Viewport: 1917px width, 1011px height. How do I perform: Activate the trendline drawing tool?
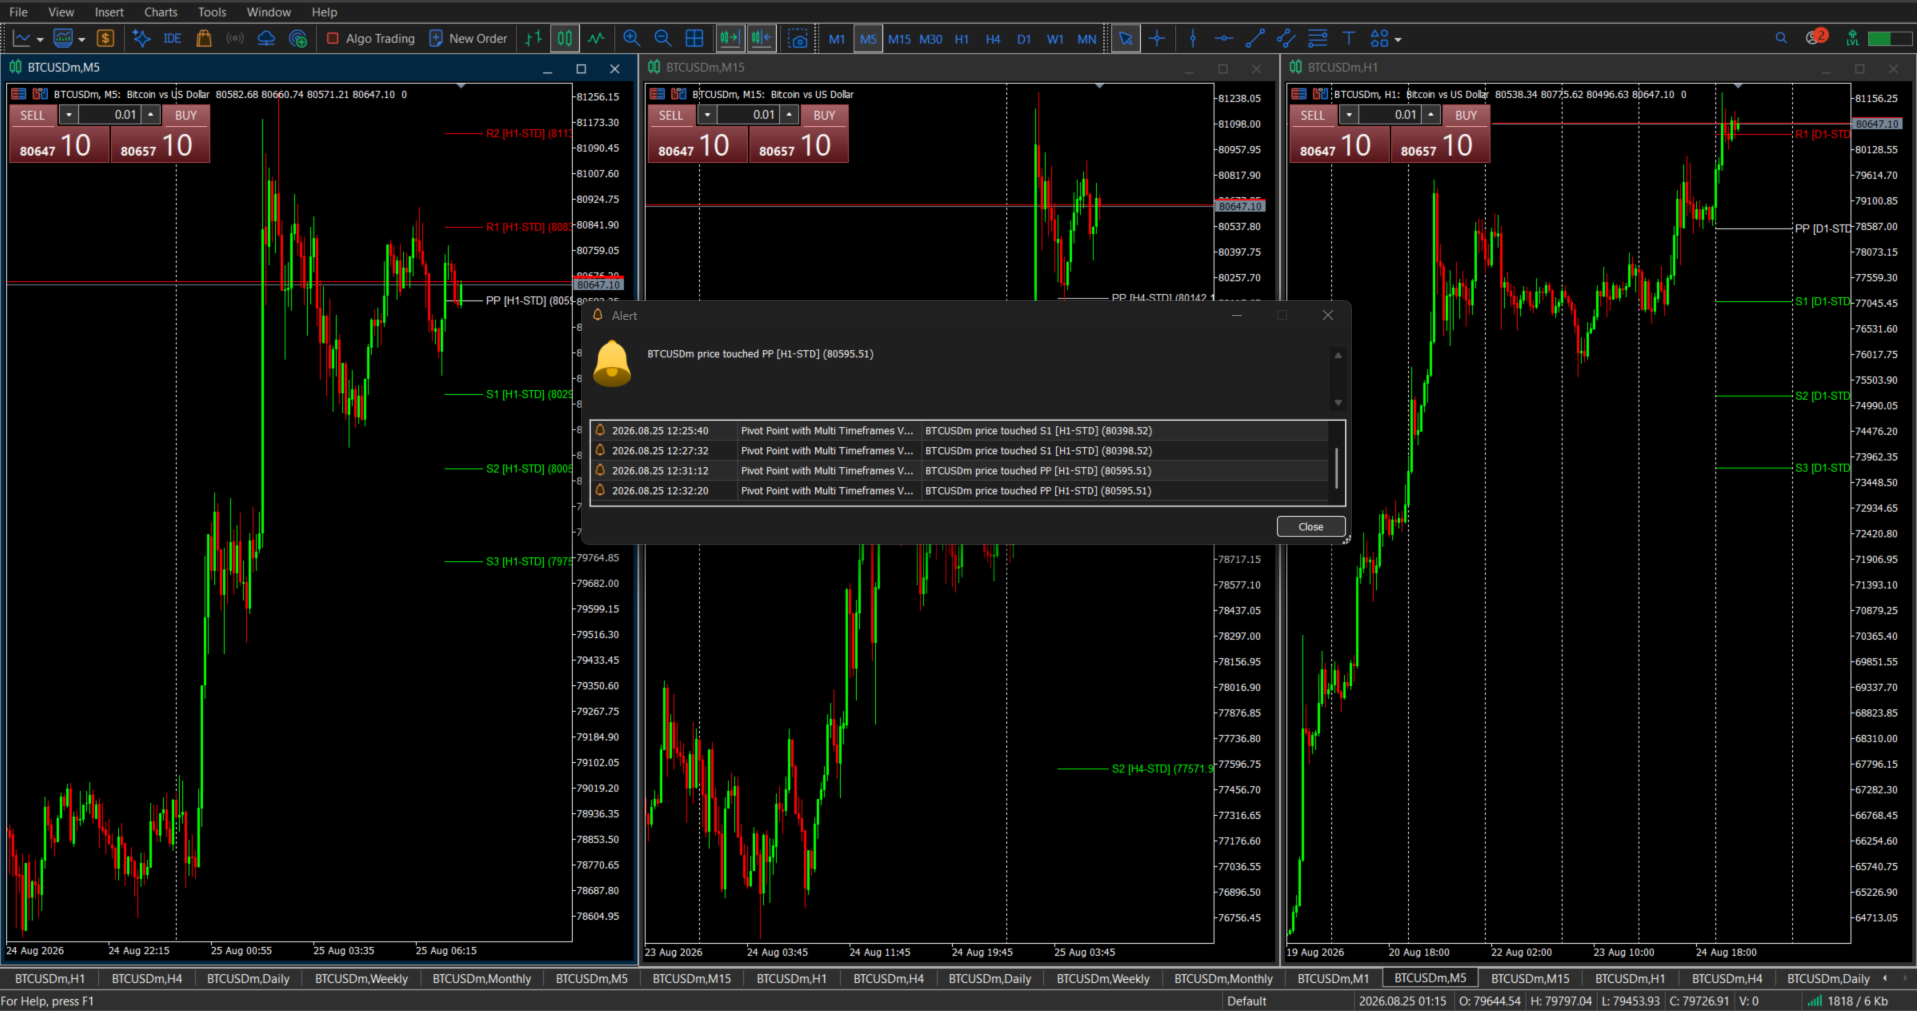1255,39
